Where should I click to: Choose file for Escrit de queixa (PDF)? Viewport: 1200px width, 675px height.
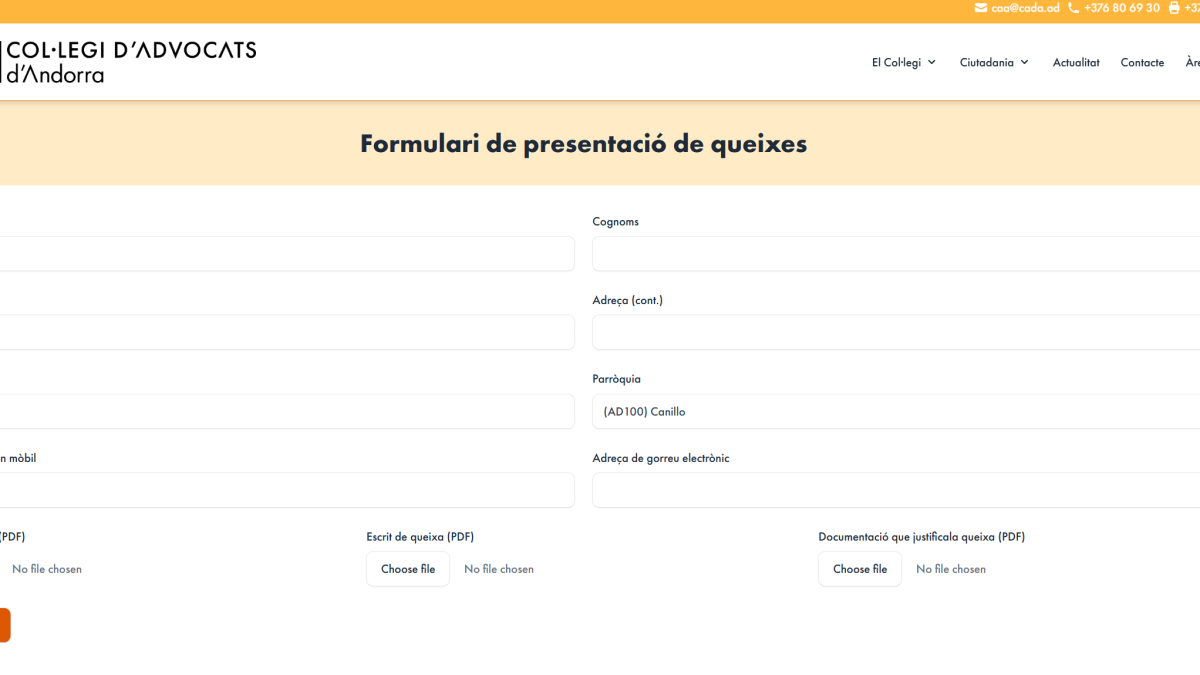click(x=408, y=569)
